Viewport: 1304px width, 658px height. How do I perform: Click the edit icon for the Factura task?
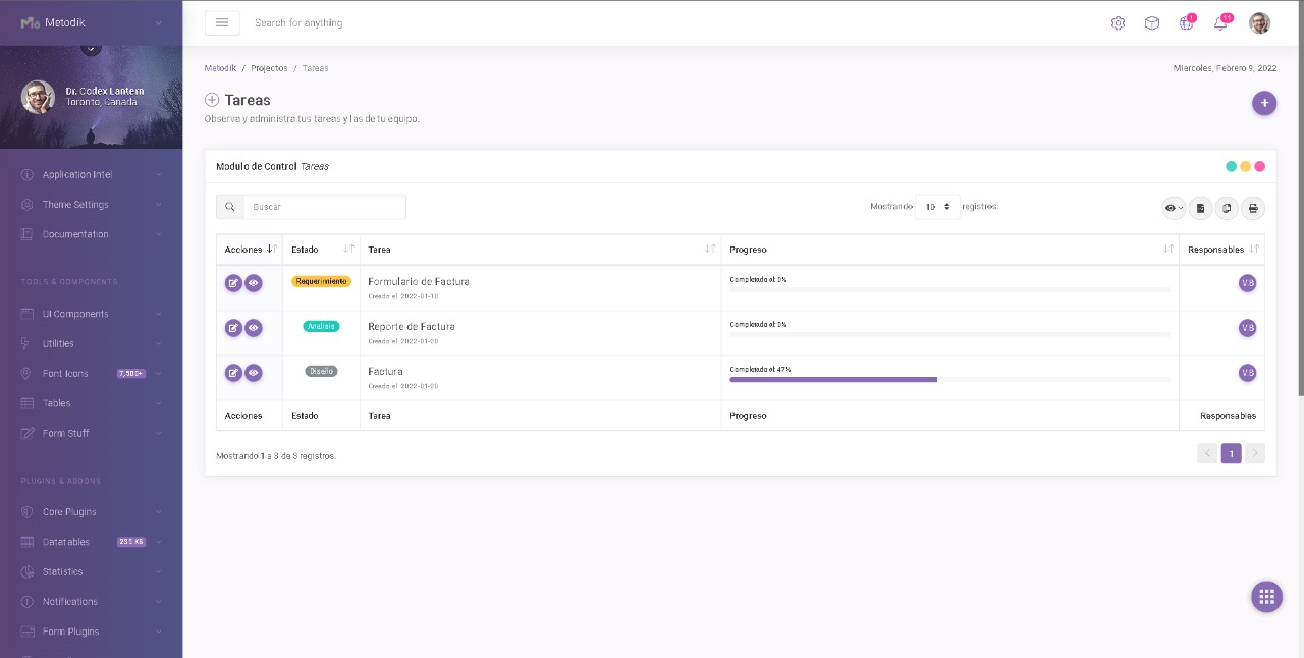click(233, 373)
